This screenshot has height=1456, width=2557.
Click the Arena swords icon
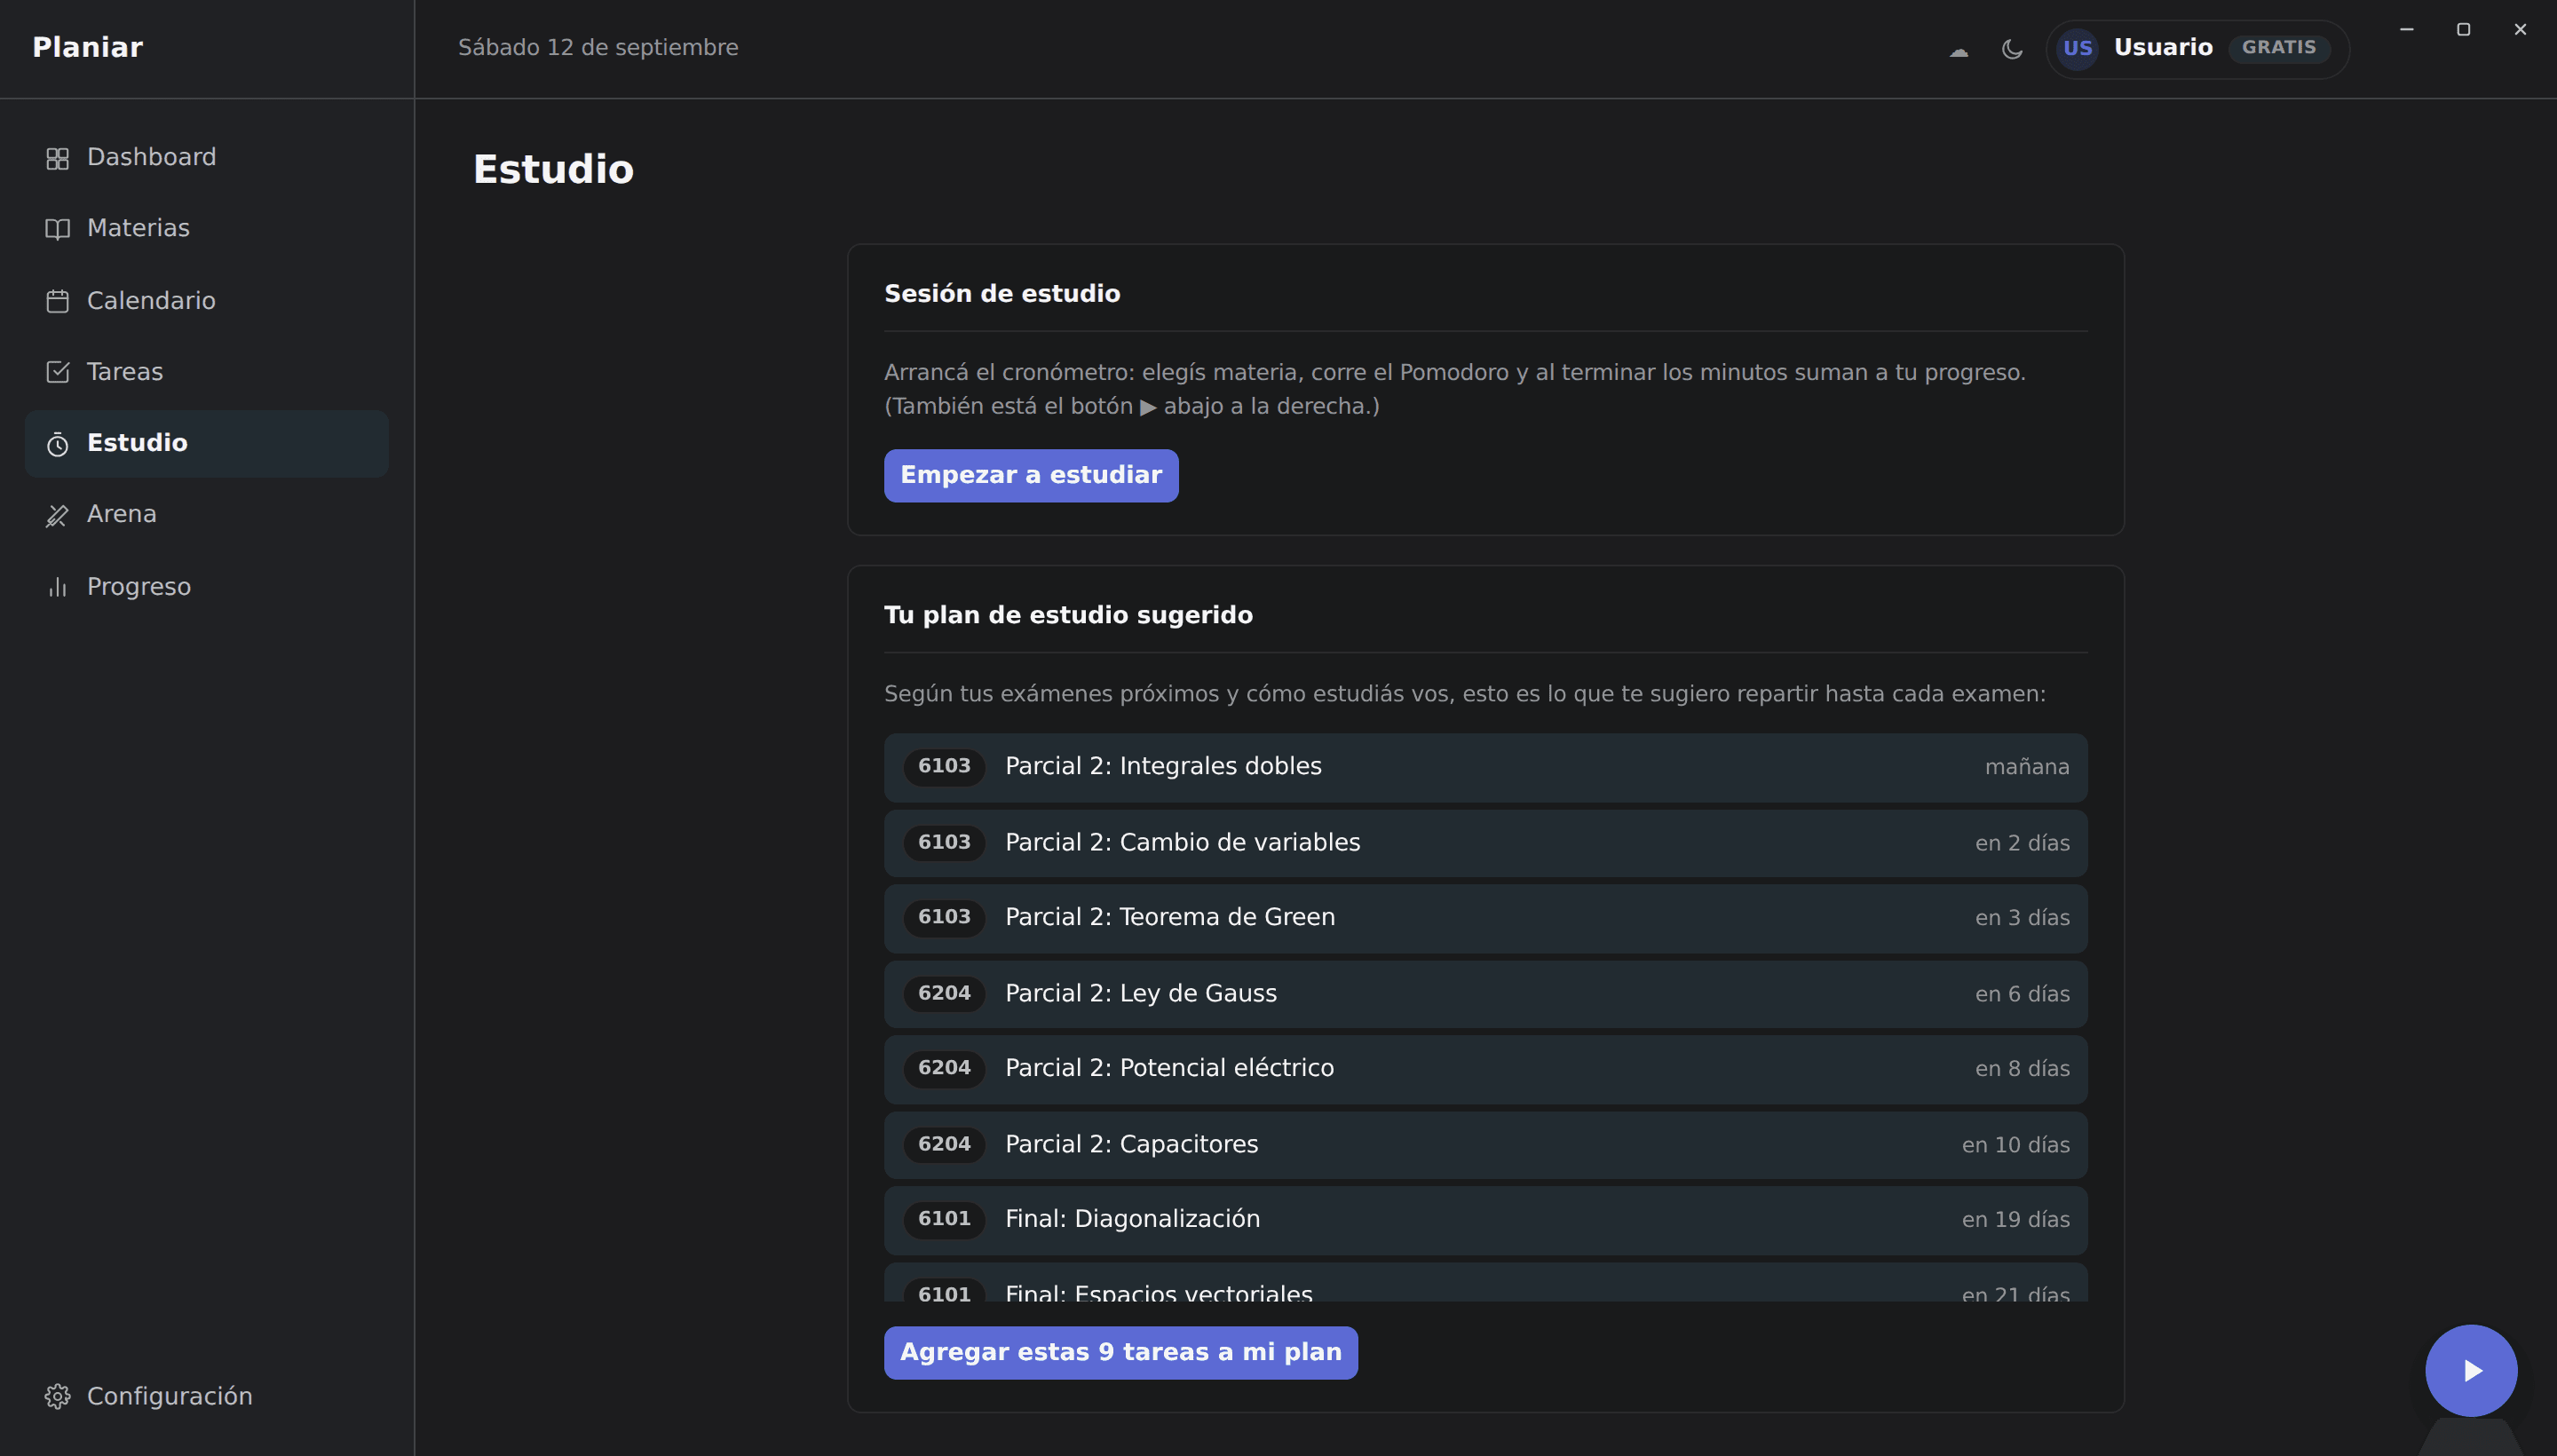pyautogui.click(x=57, y=515)
